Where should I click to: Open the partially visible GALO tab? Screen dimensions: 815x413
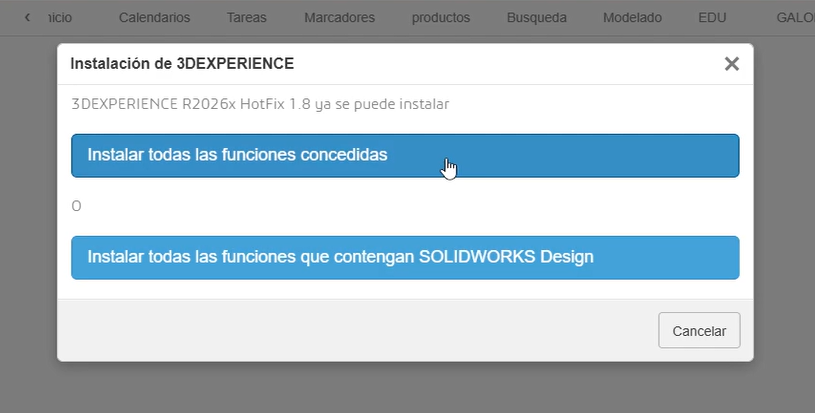pos(794,17)
